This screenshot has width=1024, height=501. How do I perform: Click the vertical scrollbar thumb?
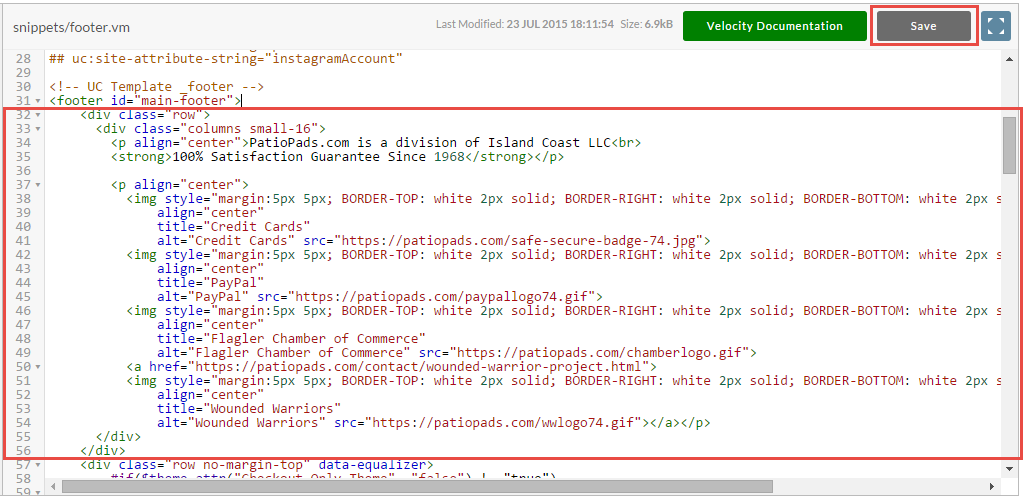1010,145
